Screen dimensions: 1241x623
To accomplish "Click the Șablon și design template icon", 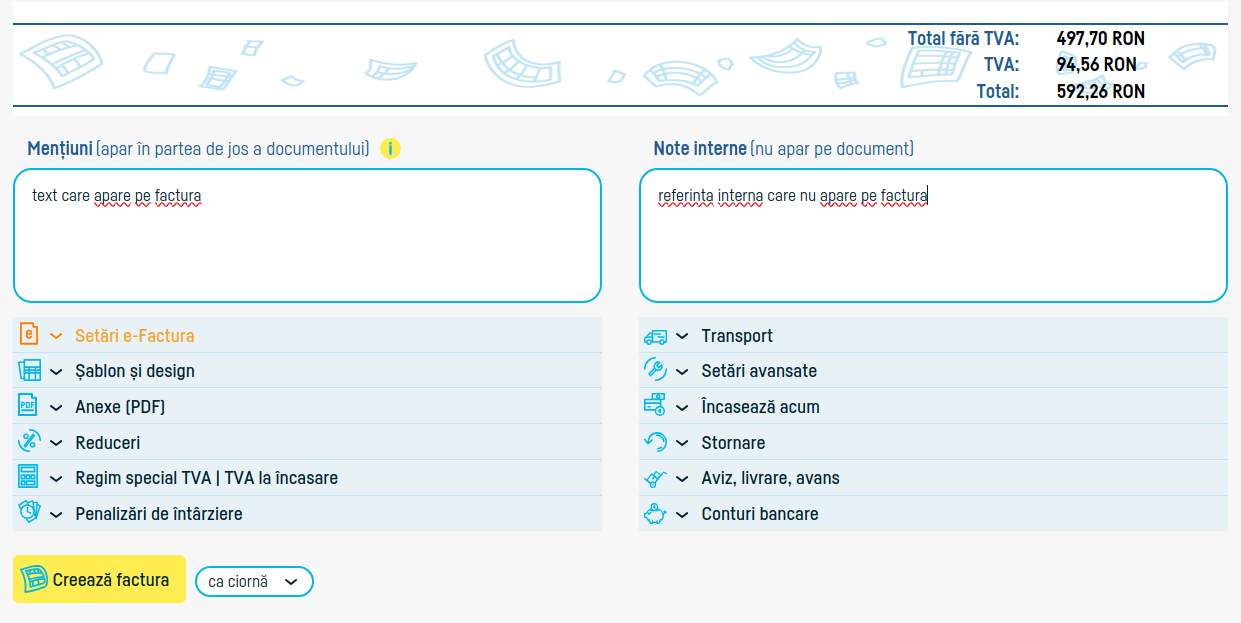I will pyautogui.click(x=29, y=370).
